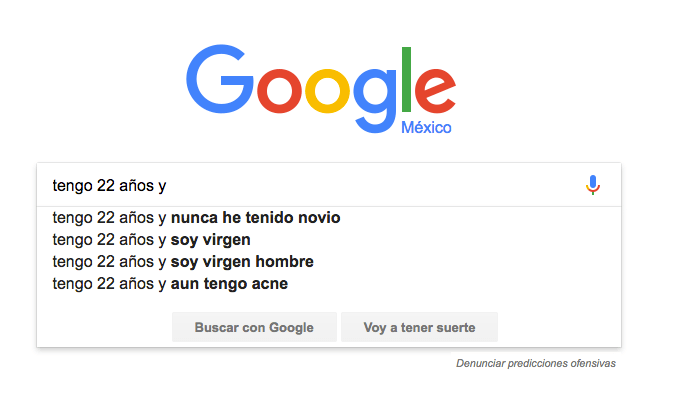This screenshot has width=680, height=395.
Task: Click the yellow 'o' in Google logo
Action: 327,91
